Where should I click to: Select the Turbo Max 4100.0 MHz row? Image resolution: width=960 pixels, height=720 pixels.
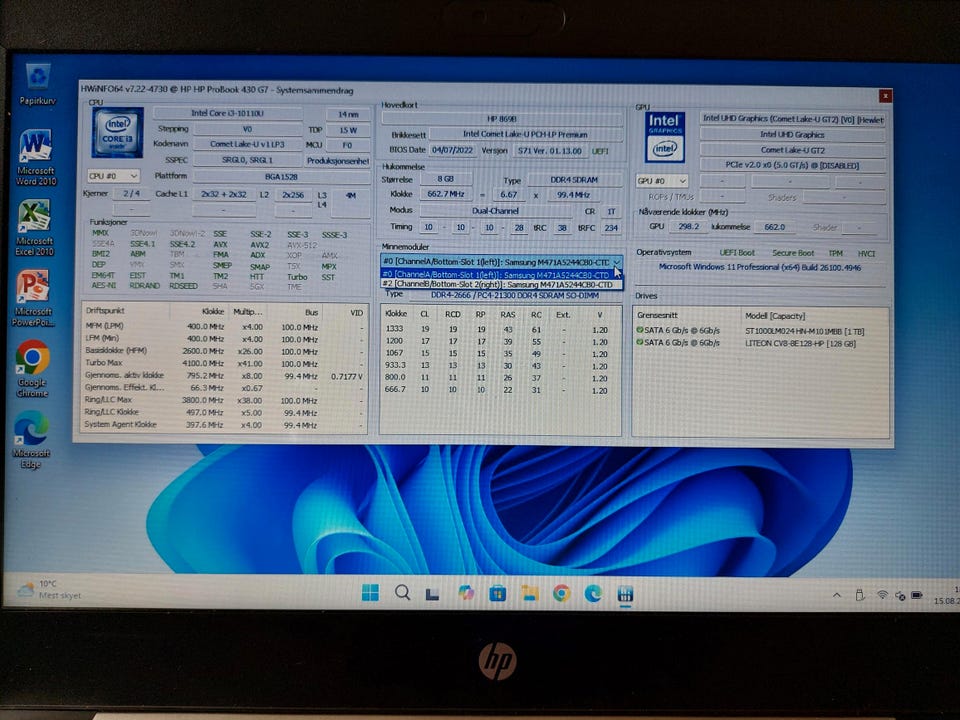pos(225,363)
